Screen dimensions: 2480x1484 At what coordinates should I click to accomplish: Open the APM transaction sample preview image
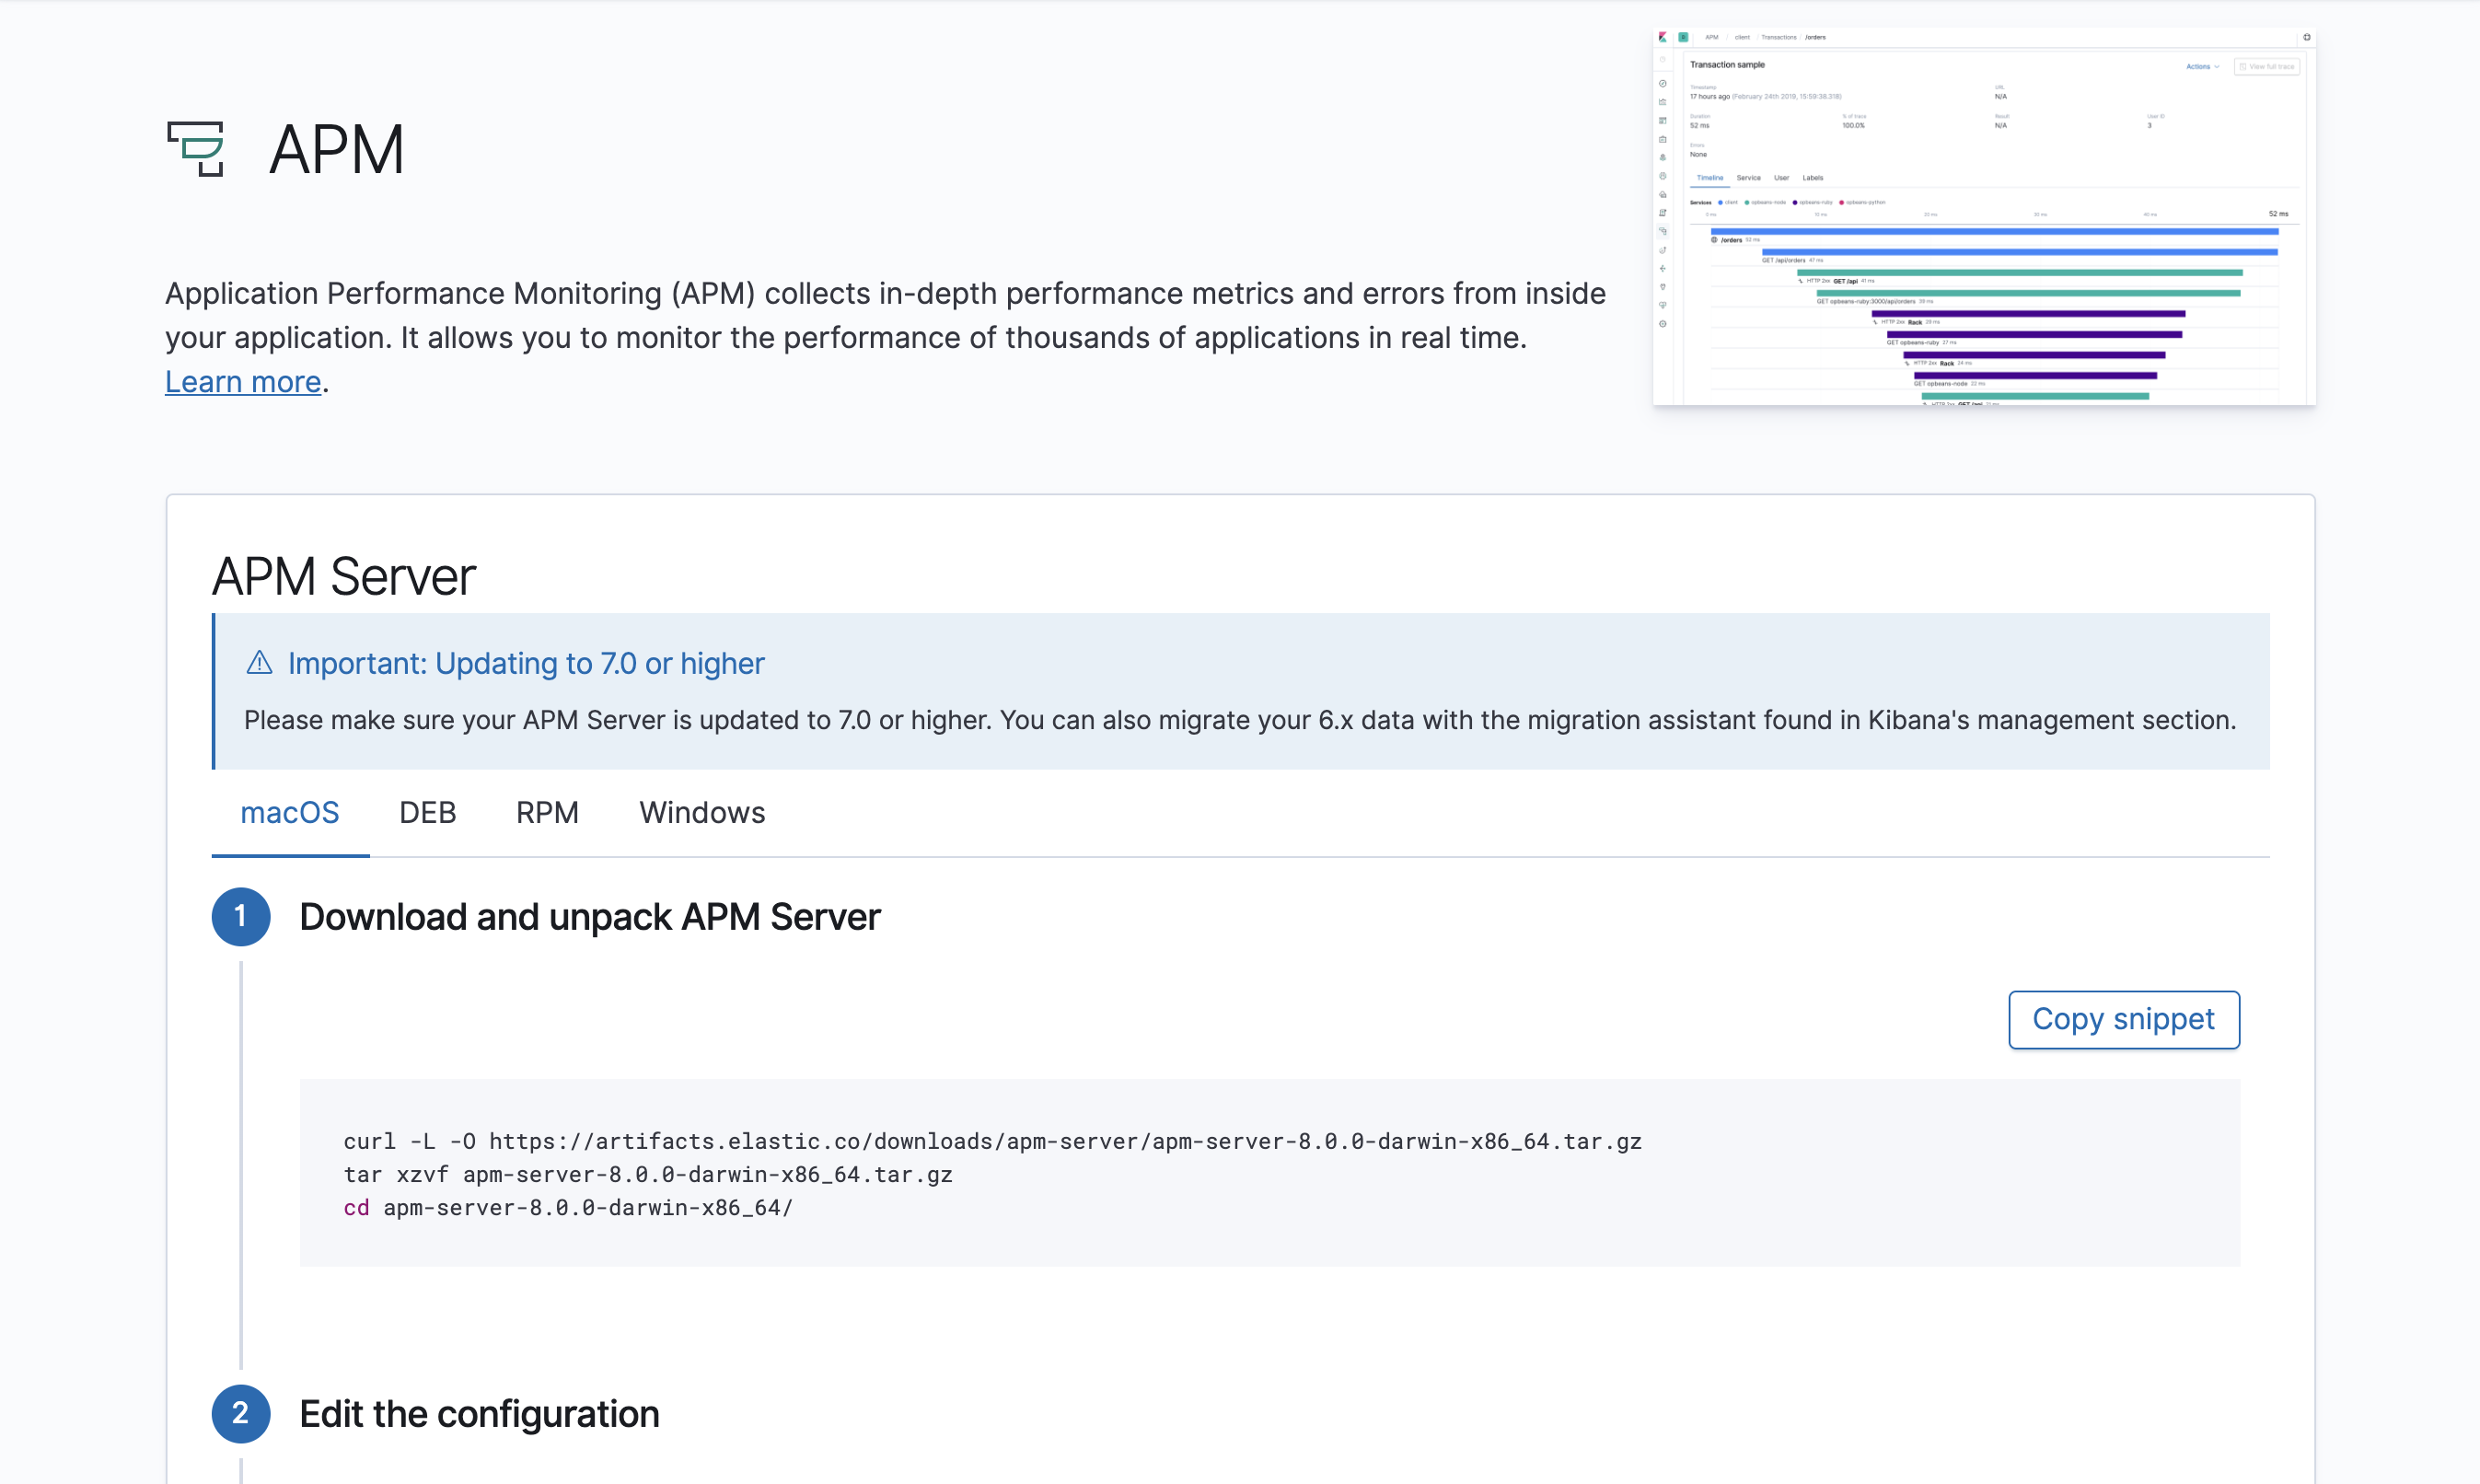click(1984, 217)
